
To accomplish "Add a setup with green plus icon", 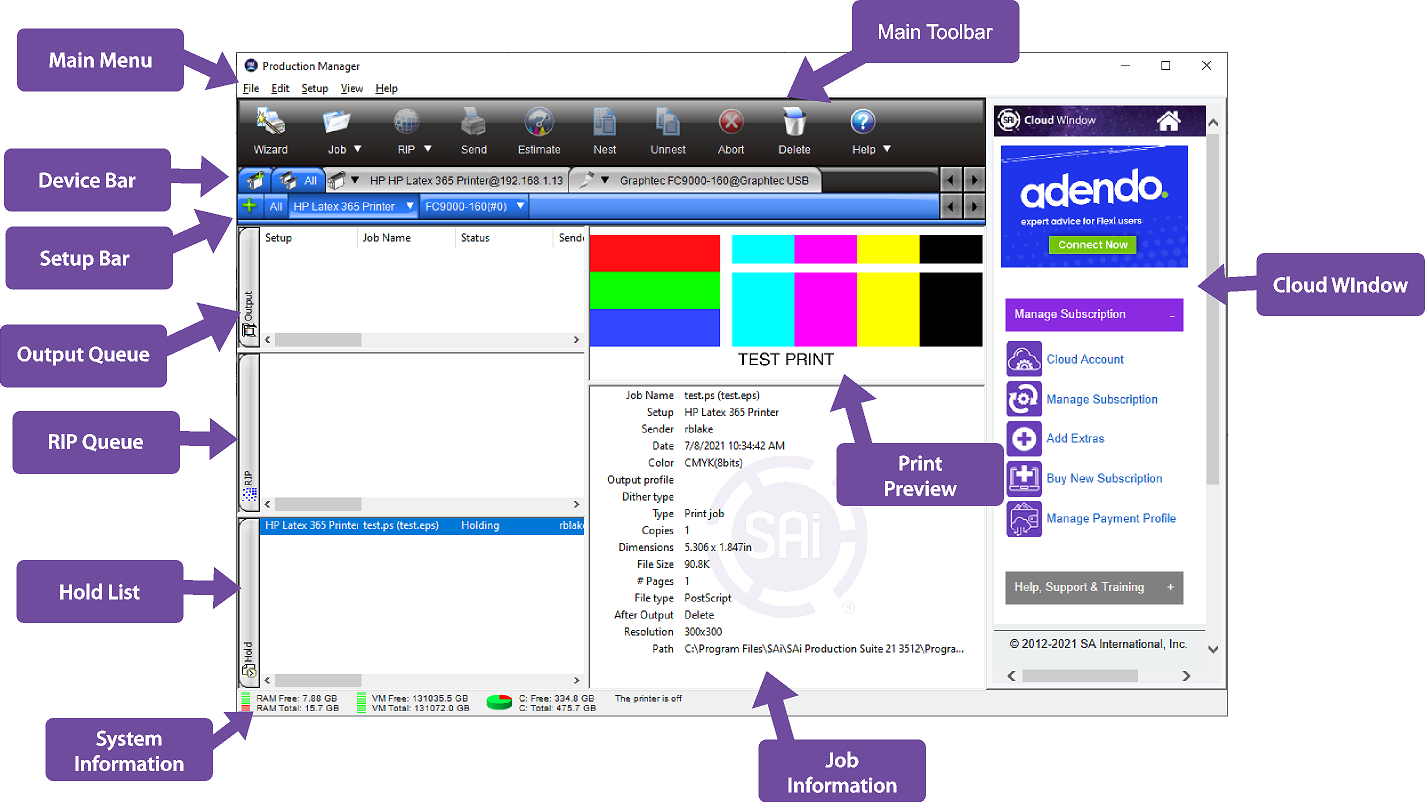I will (x=250, y=206).
